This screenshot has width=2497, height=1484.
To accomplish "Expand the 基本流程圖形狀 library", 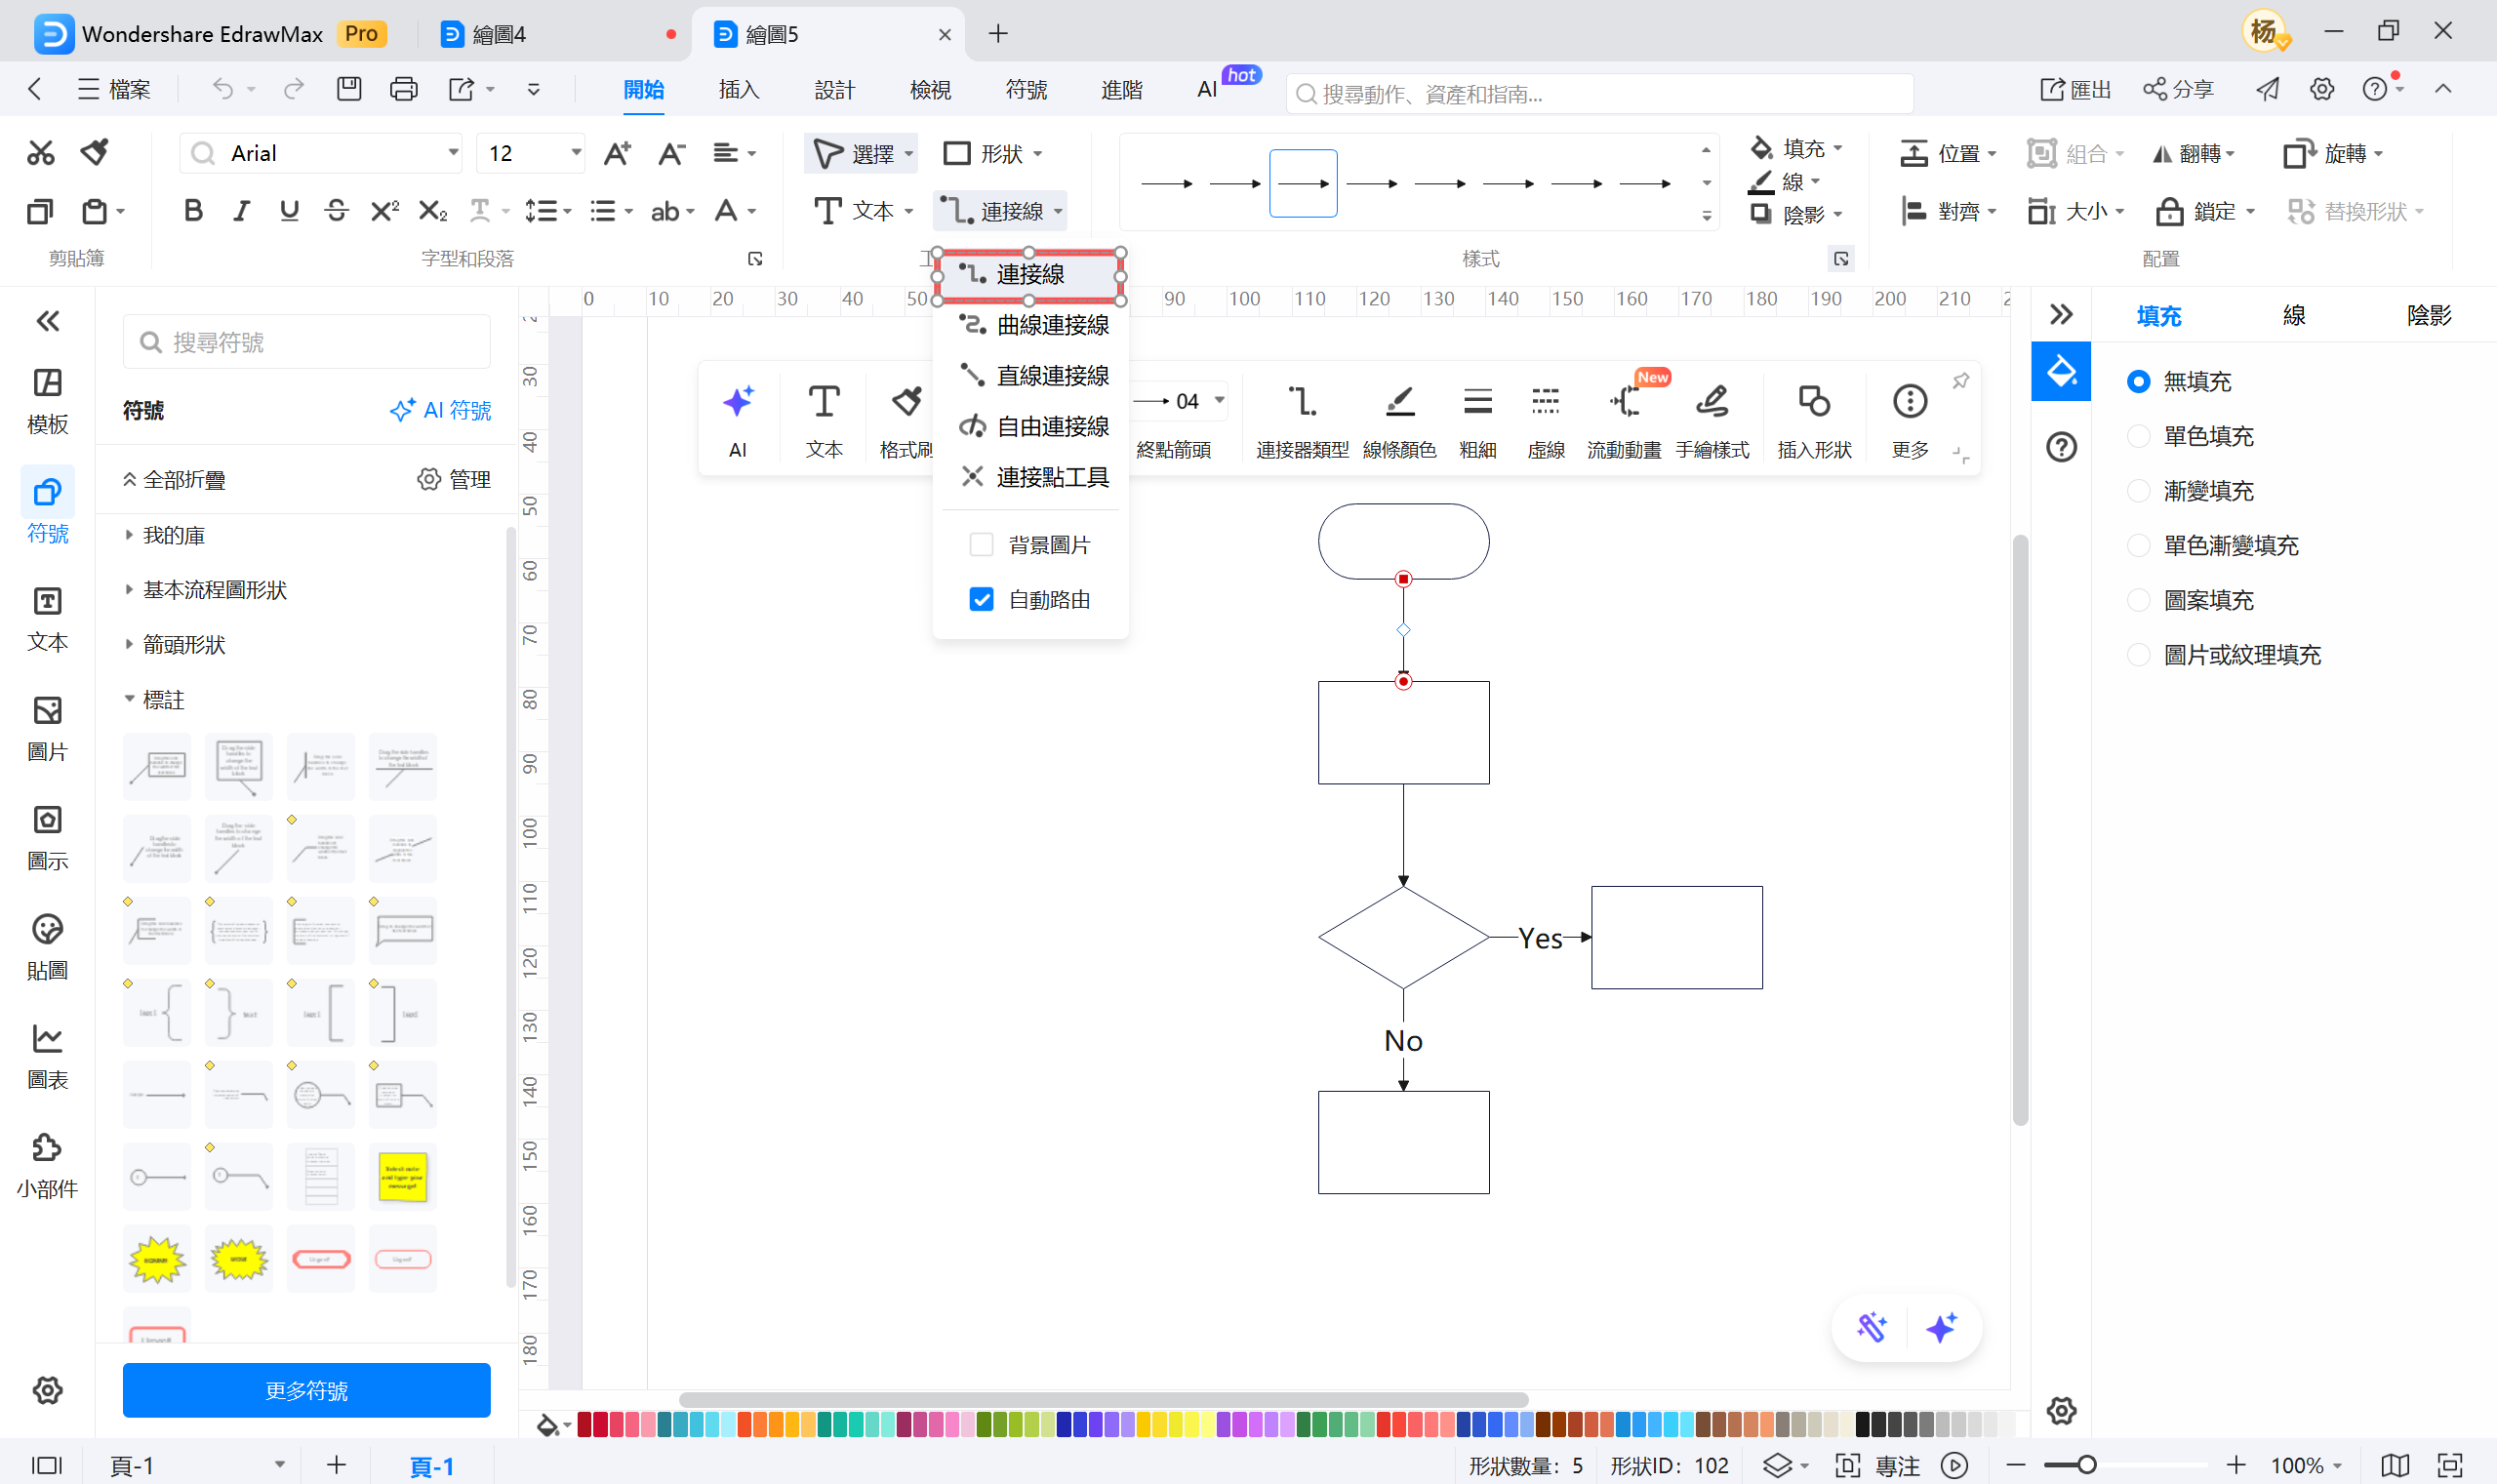I will pos(214,590).
